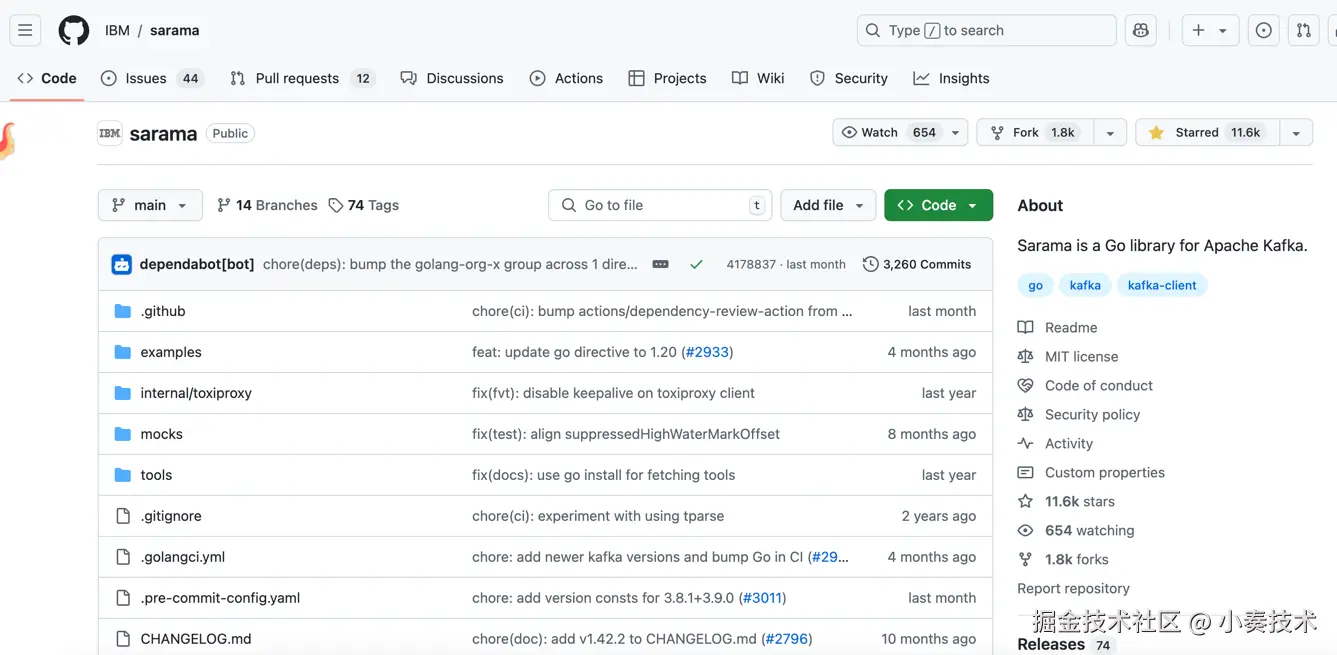Switch to the Issues tab
The width and height of the screenshot is (1337, 655).
tap(146, 78)
